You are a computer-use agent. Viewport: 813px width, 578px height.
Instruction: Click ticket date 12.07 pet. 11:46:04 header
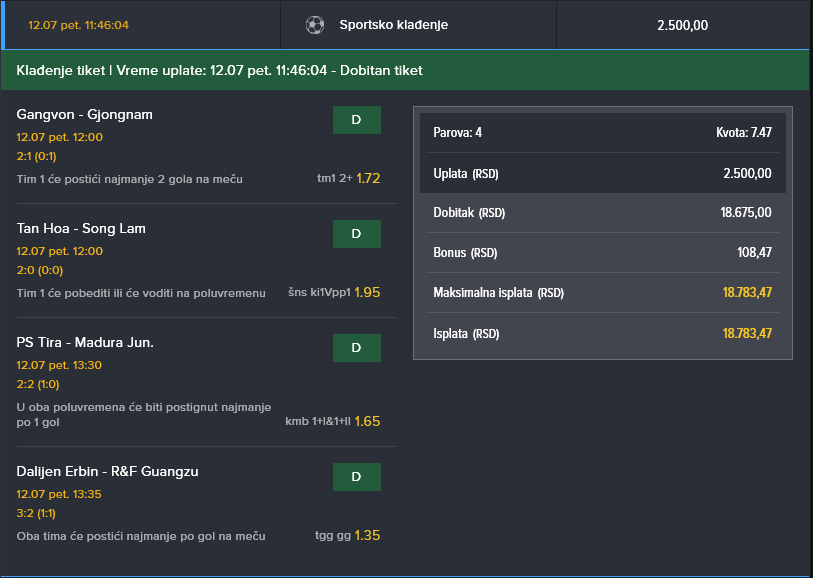pos(78,25)
